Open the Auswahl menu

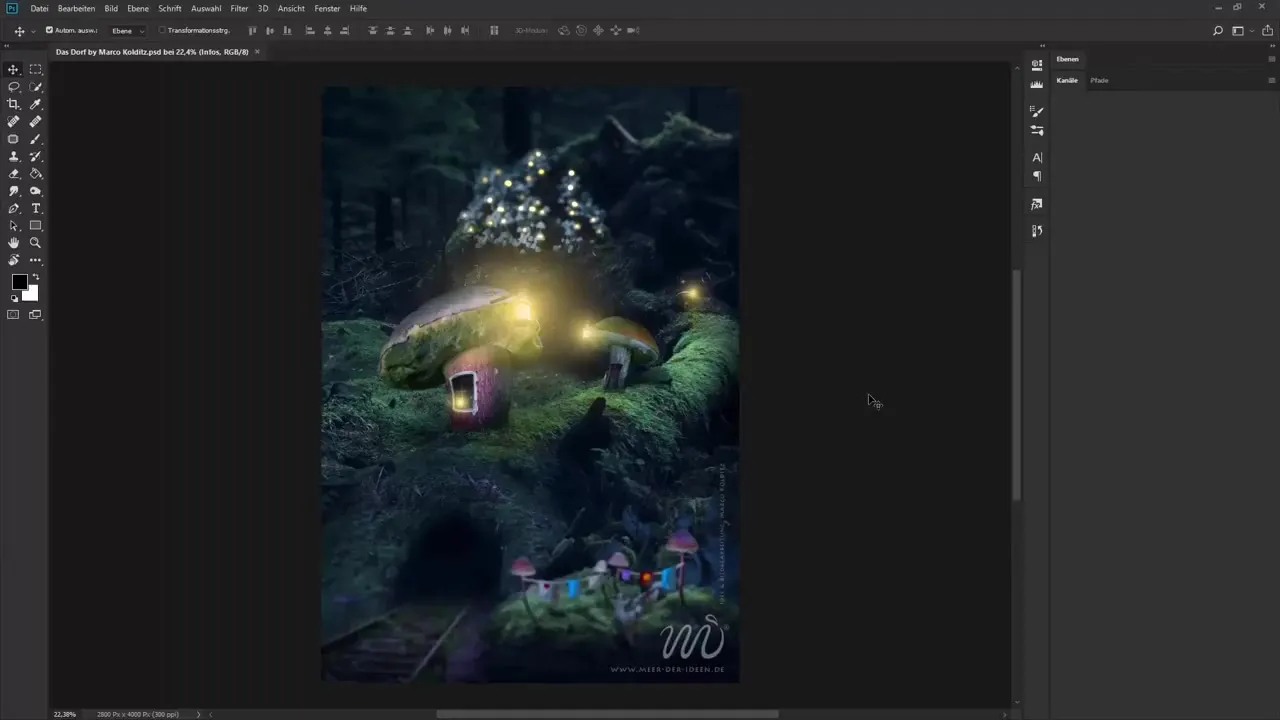pyautogui.click(x=206, y=8)
